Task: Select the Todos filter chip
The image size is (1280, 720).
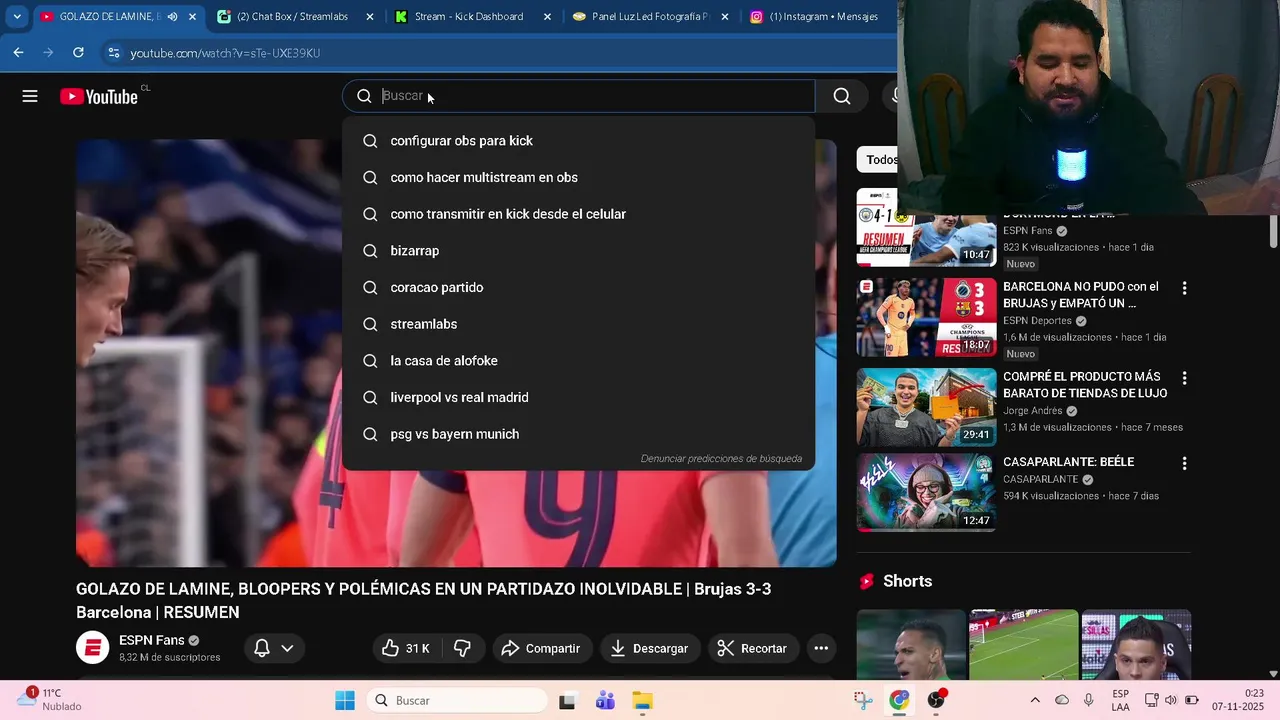Action: point(877,160)
